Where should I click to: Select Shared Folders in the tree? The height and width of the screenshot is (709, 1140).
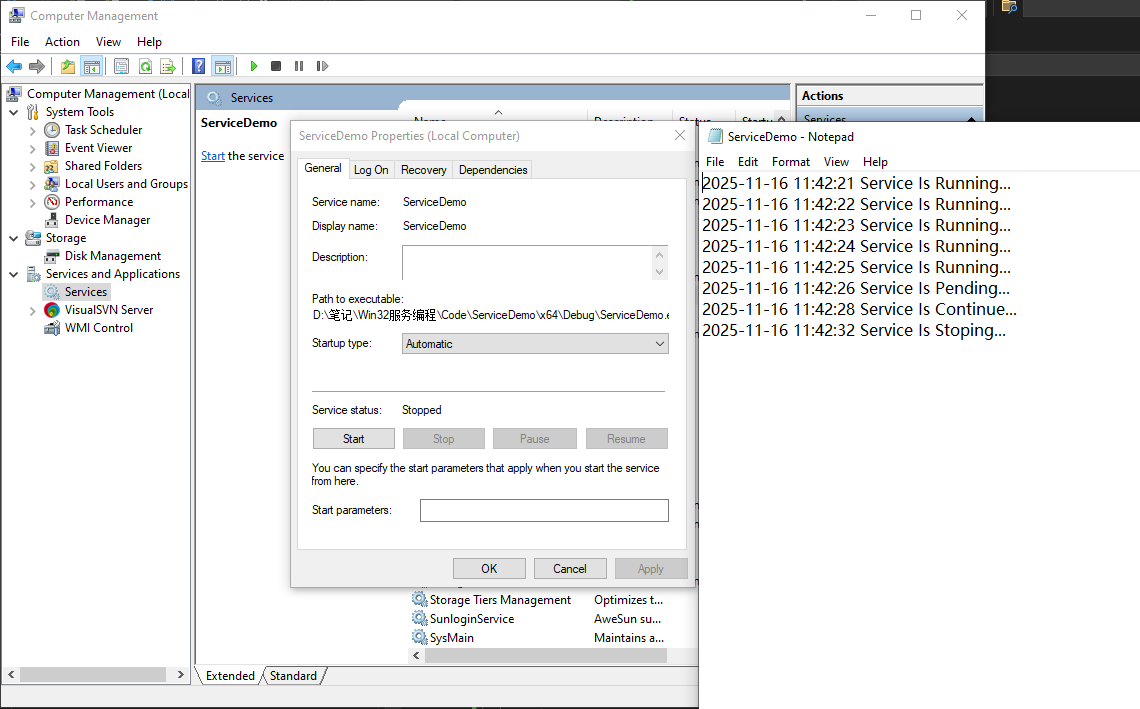click(103, 166)
